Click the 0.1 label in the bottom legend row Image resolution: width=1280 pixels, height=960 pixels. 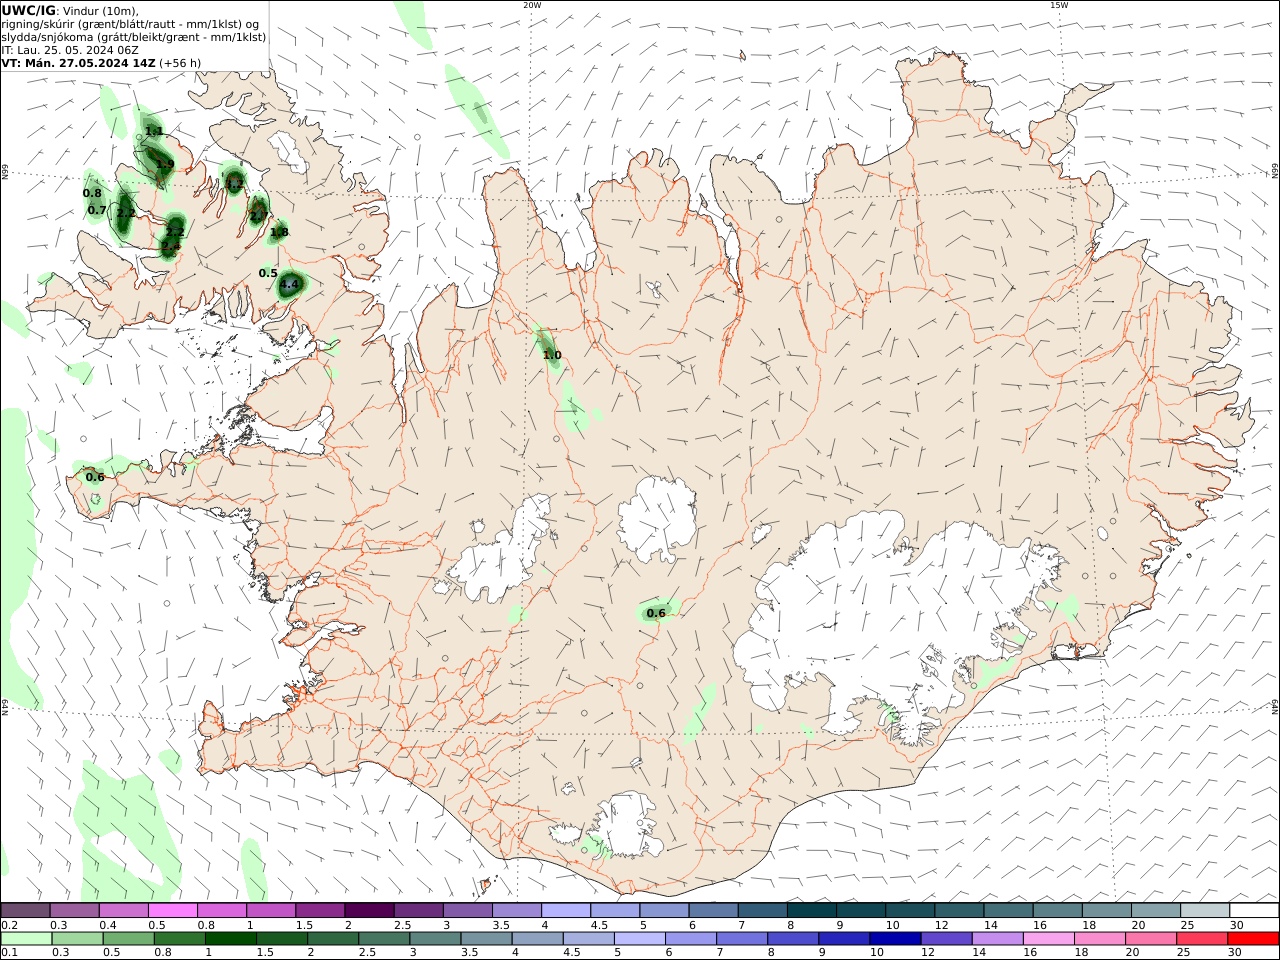[x=9, y=952]
